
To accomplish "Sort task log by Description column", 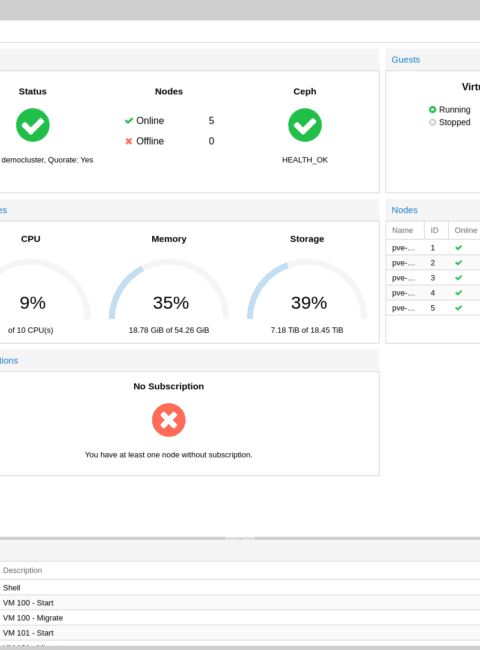I will click(240, 570).
